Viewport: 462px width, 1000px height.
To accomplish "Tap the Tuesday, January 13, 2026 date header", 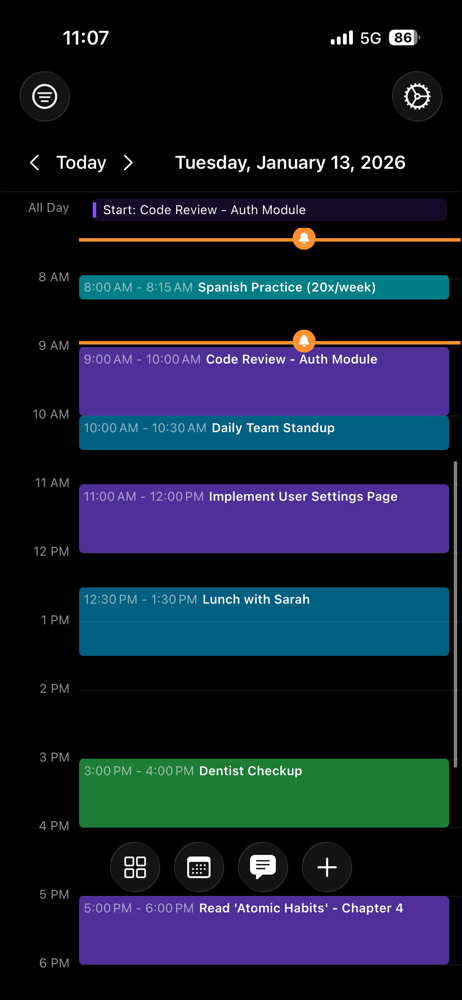I will pyautogui.click(x=290, y=163).
